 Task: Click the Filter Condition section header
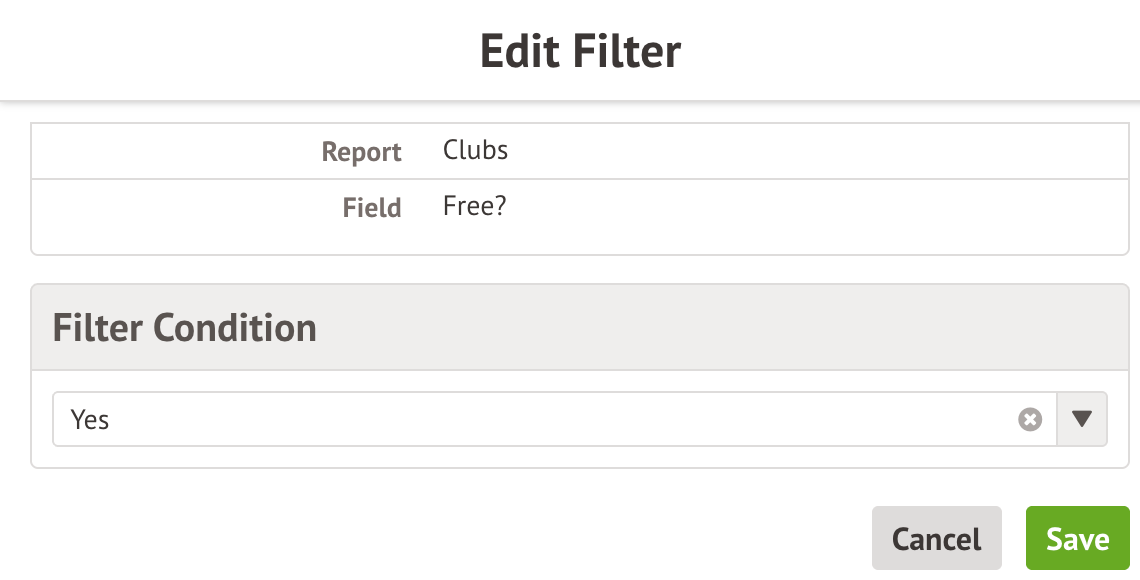[x=184, y=327]
